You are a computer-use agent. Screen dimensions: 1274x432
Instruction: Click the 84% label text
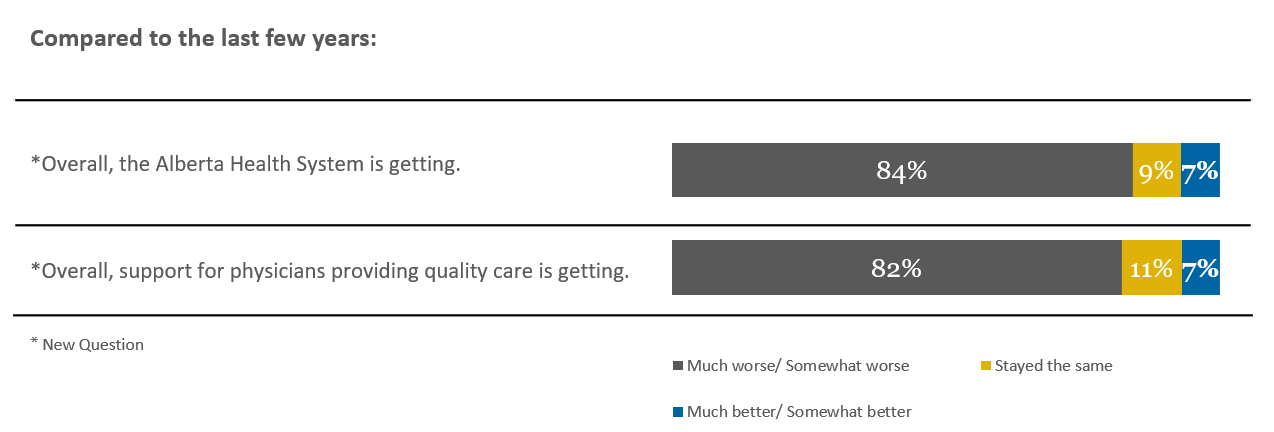click(902, 171)
